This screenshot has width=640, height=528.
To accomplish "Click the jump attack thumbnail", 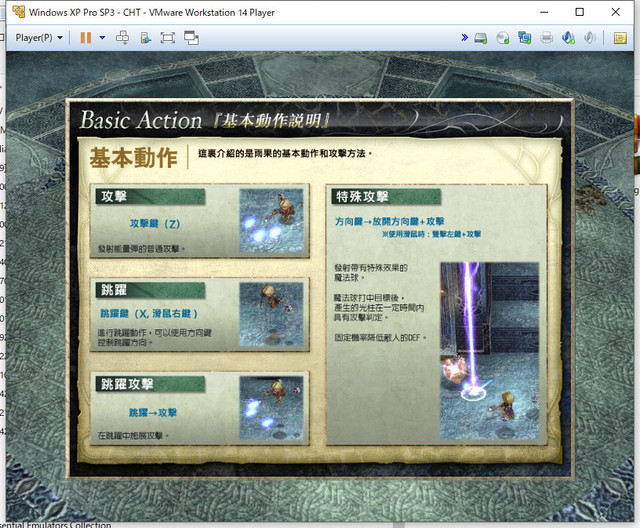I will 271,408.
